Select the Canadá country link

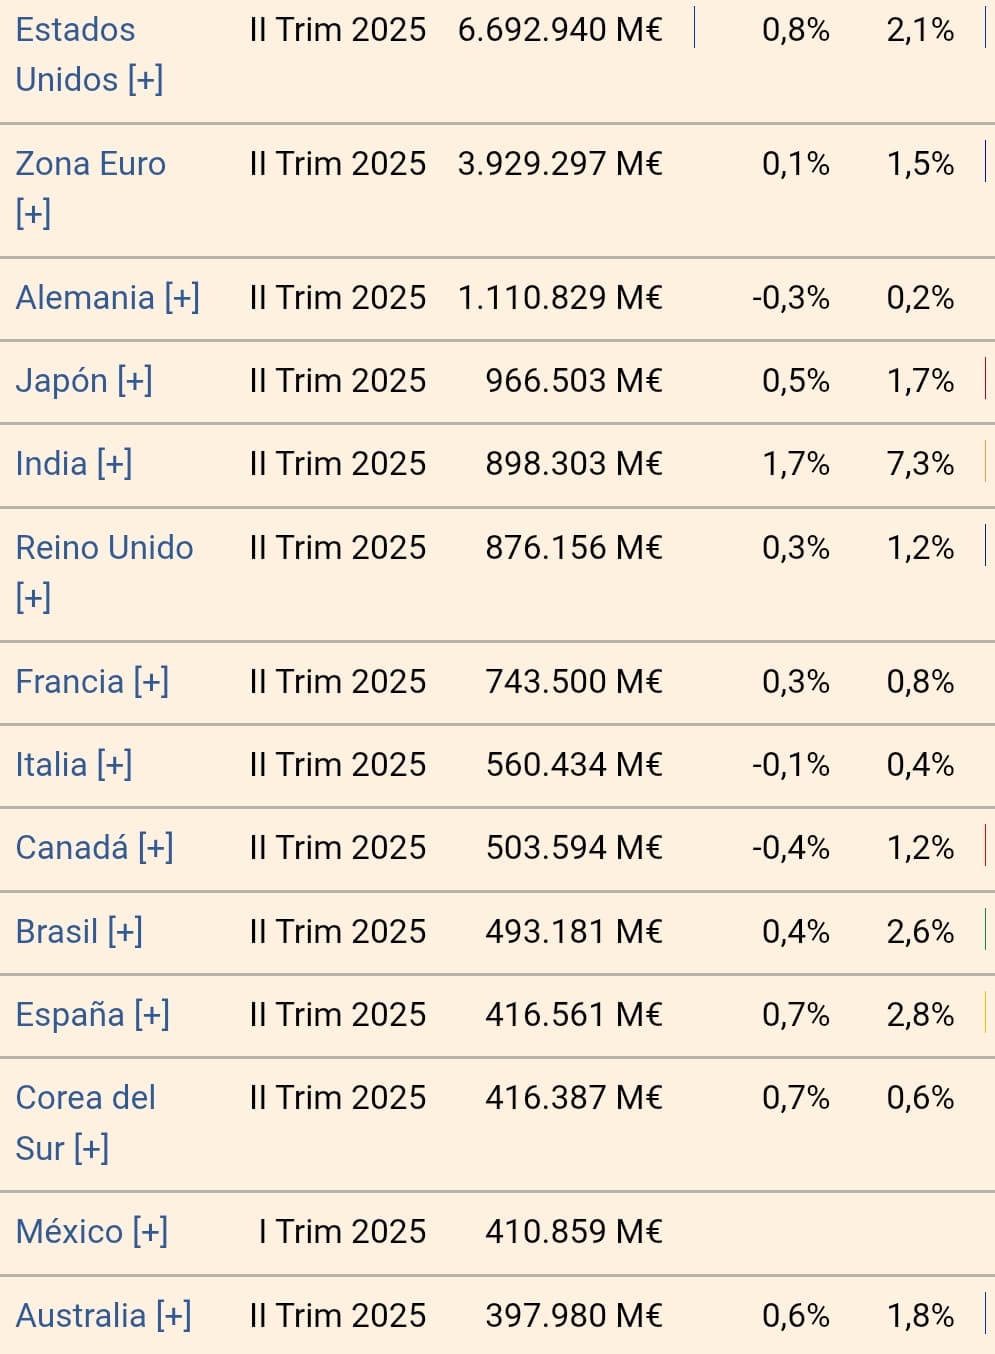pyautogui.click(x=71, y=848)
